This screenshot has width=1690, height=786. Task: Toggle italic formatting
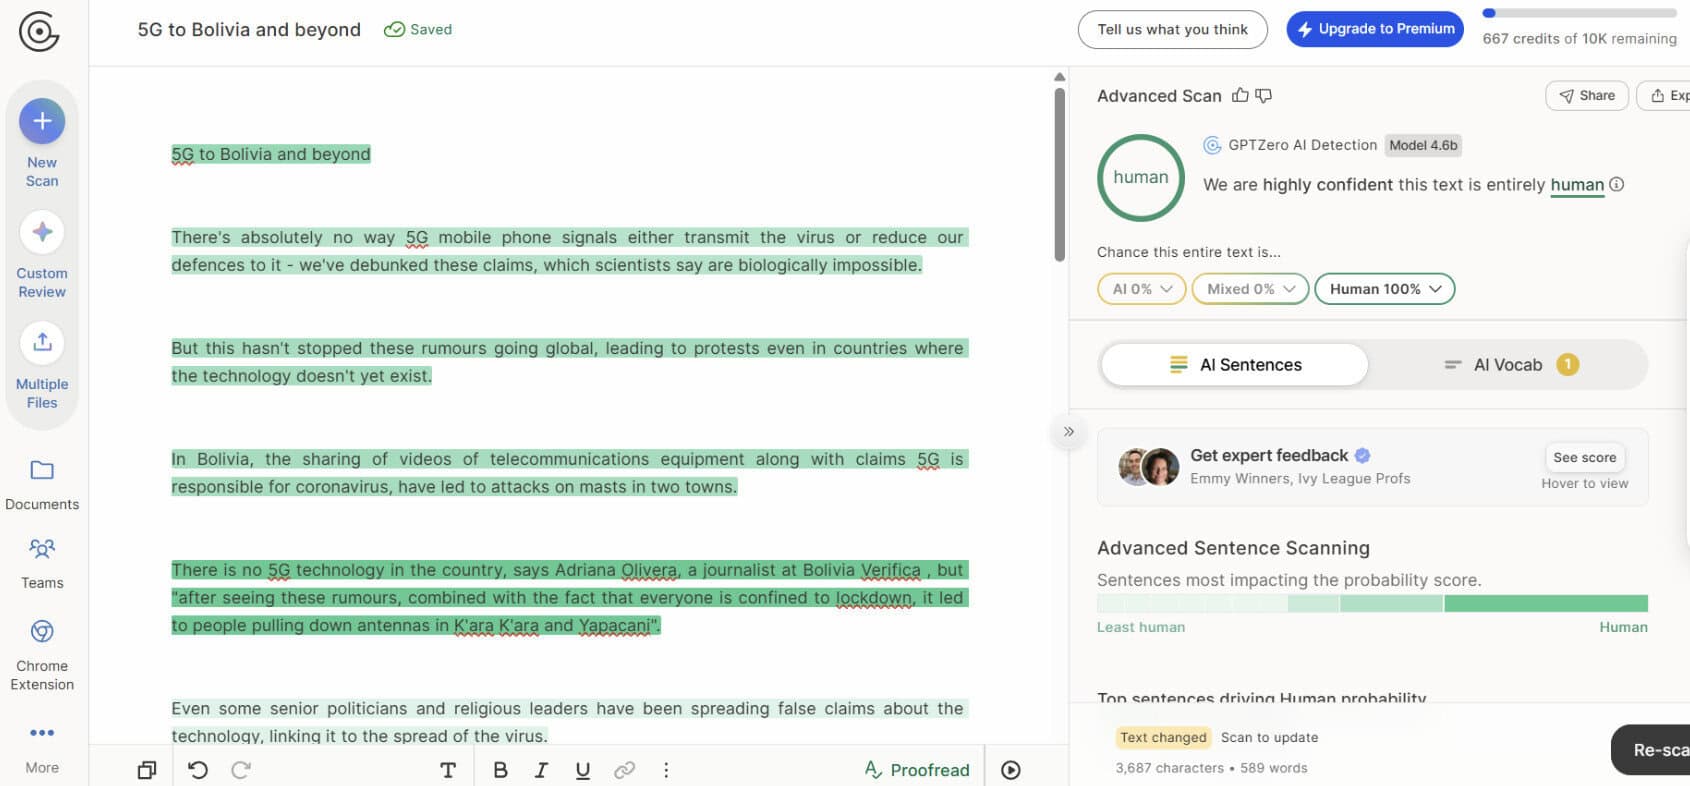point(541,770)
